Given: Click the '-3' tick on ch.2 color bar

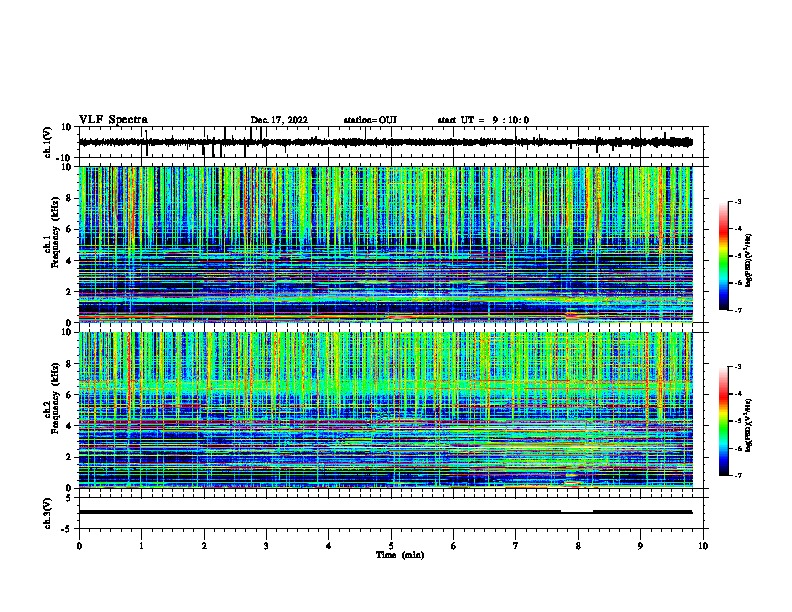Looking at the screenshot, I should [x=737, y=367].
